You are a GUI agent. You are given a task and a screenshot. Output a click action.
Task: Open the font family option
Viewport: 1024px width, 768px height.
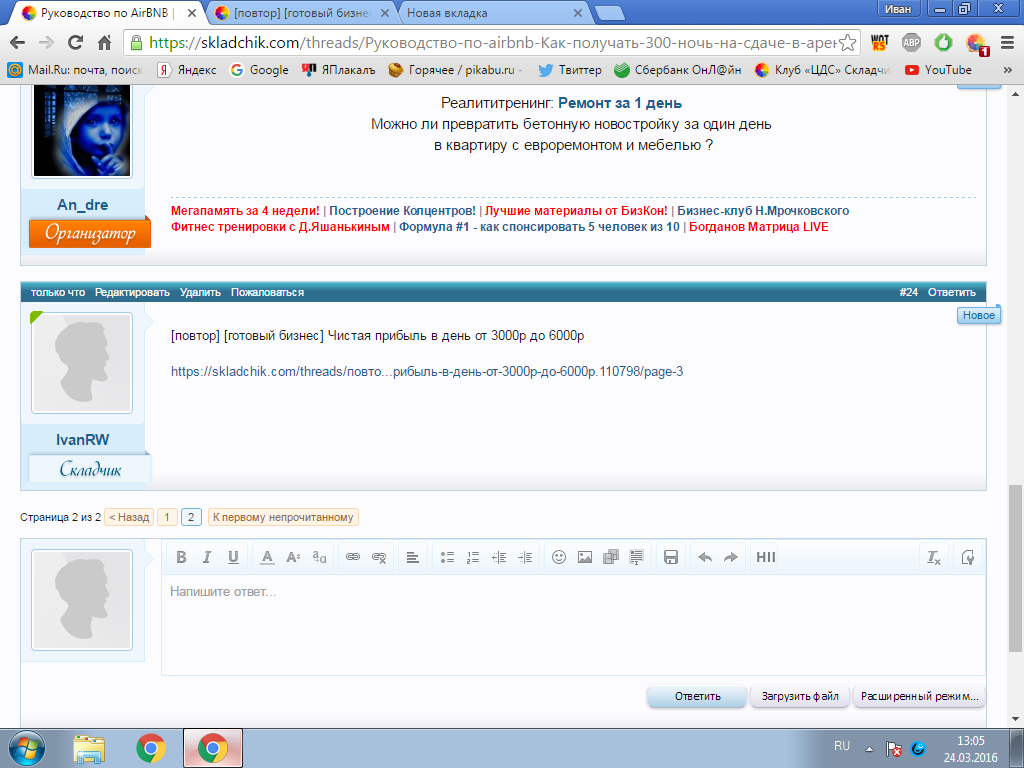[319, 557]
